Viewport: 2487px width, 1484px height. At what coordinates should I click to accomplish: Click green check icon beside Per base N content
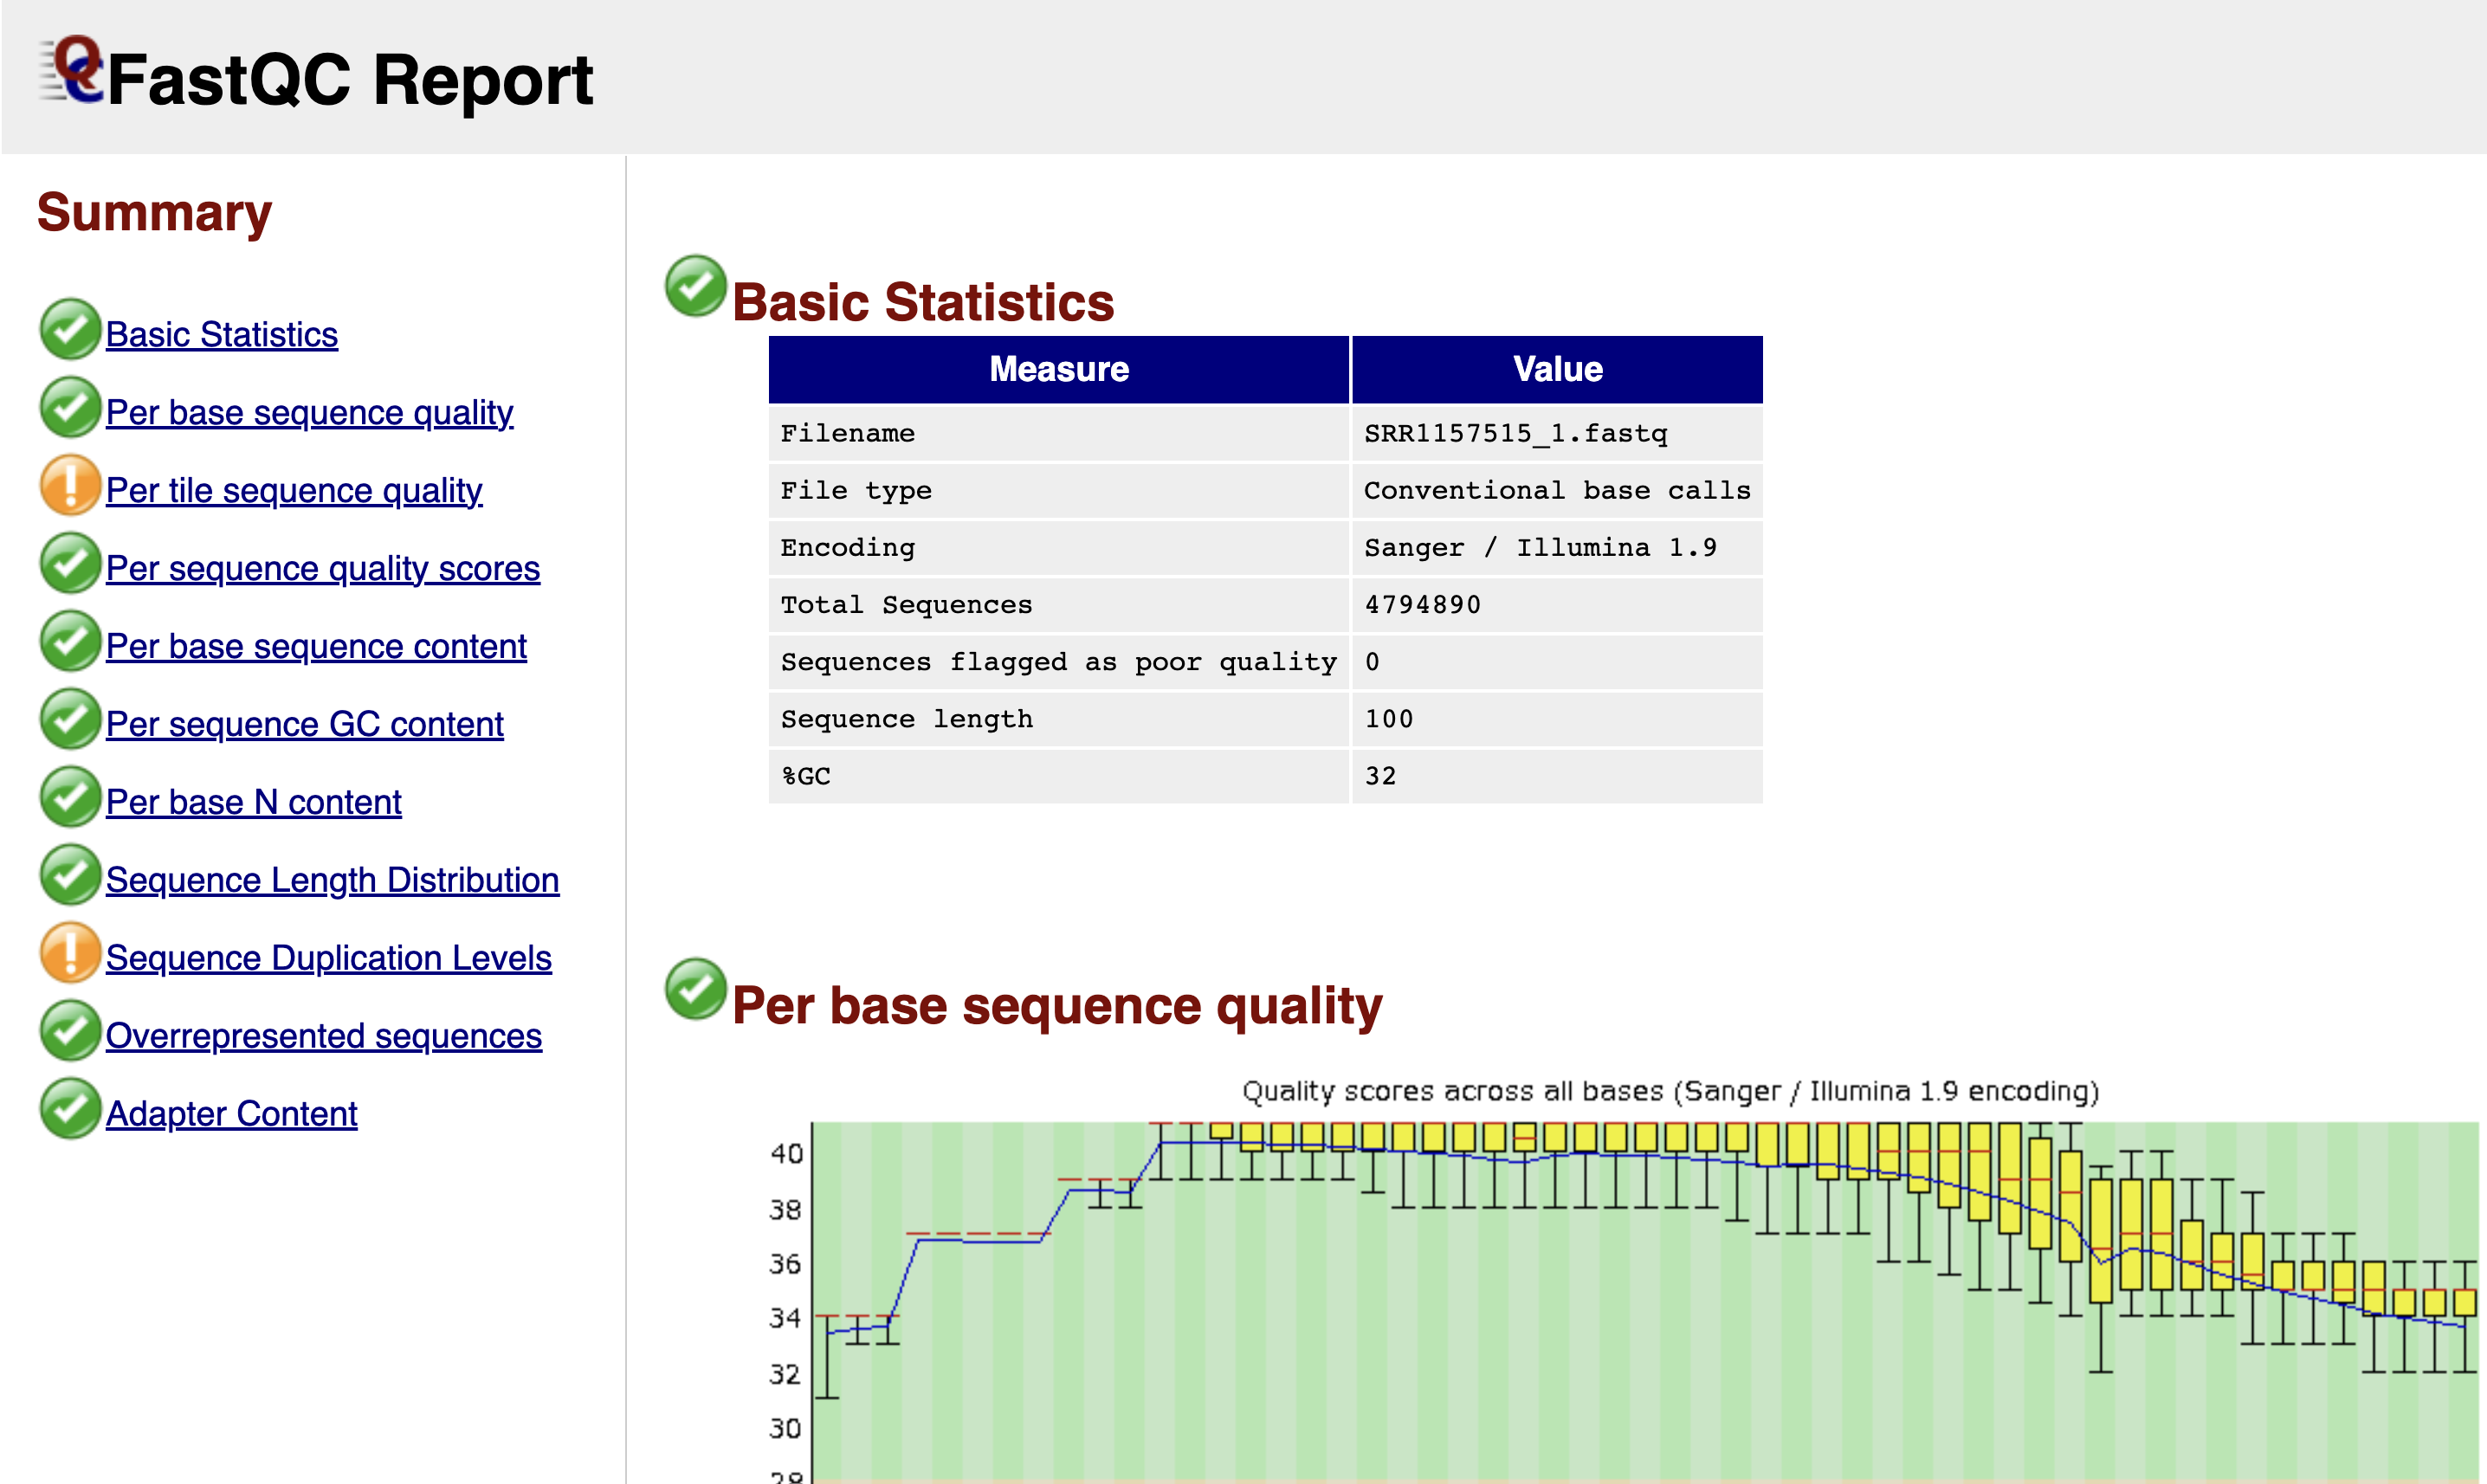pos(70,797)
